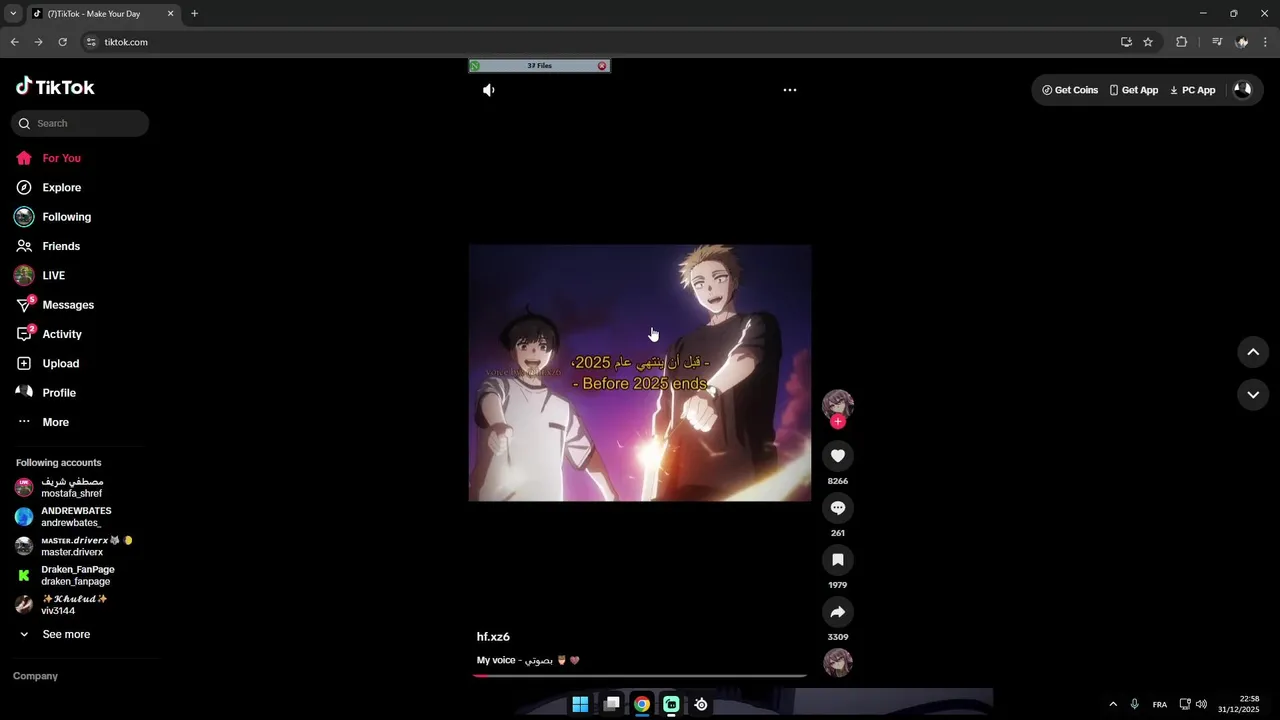The image size is (1280, 720).
Task: Switch FRA keyboard language indicator
Action: point(1159,705)
